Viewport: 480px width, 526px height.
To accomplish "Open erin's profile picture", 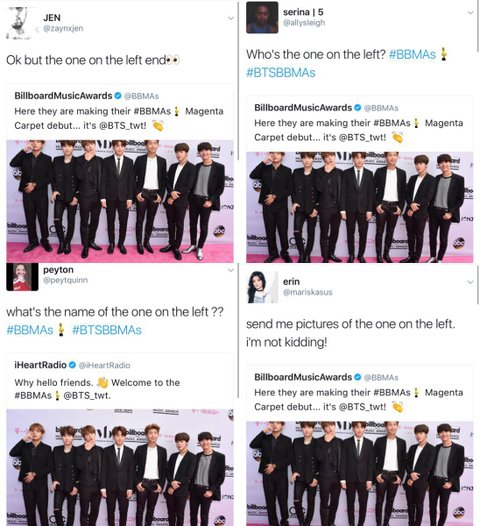I will click(x=262, y=287).
